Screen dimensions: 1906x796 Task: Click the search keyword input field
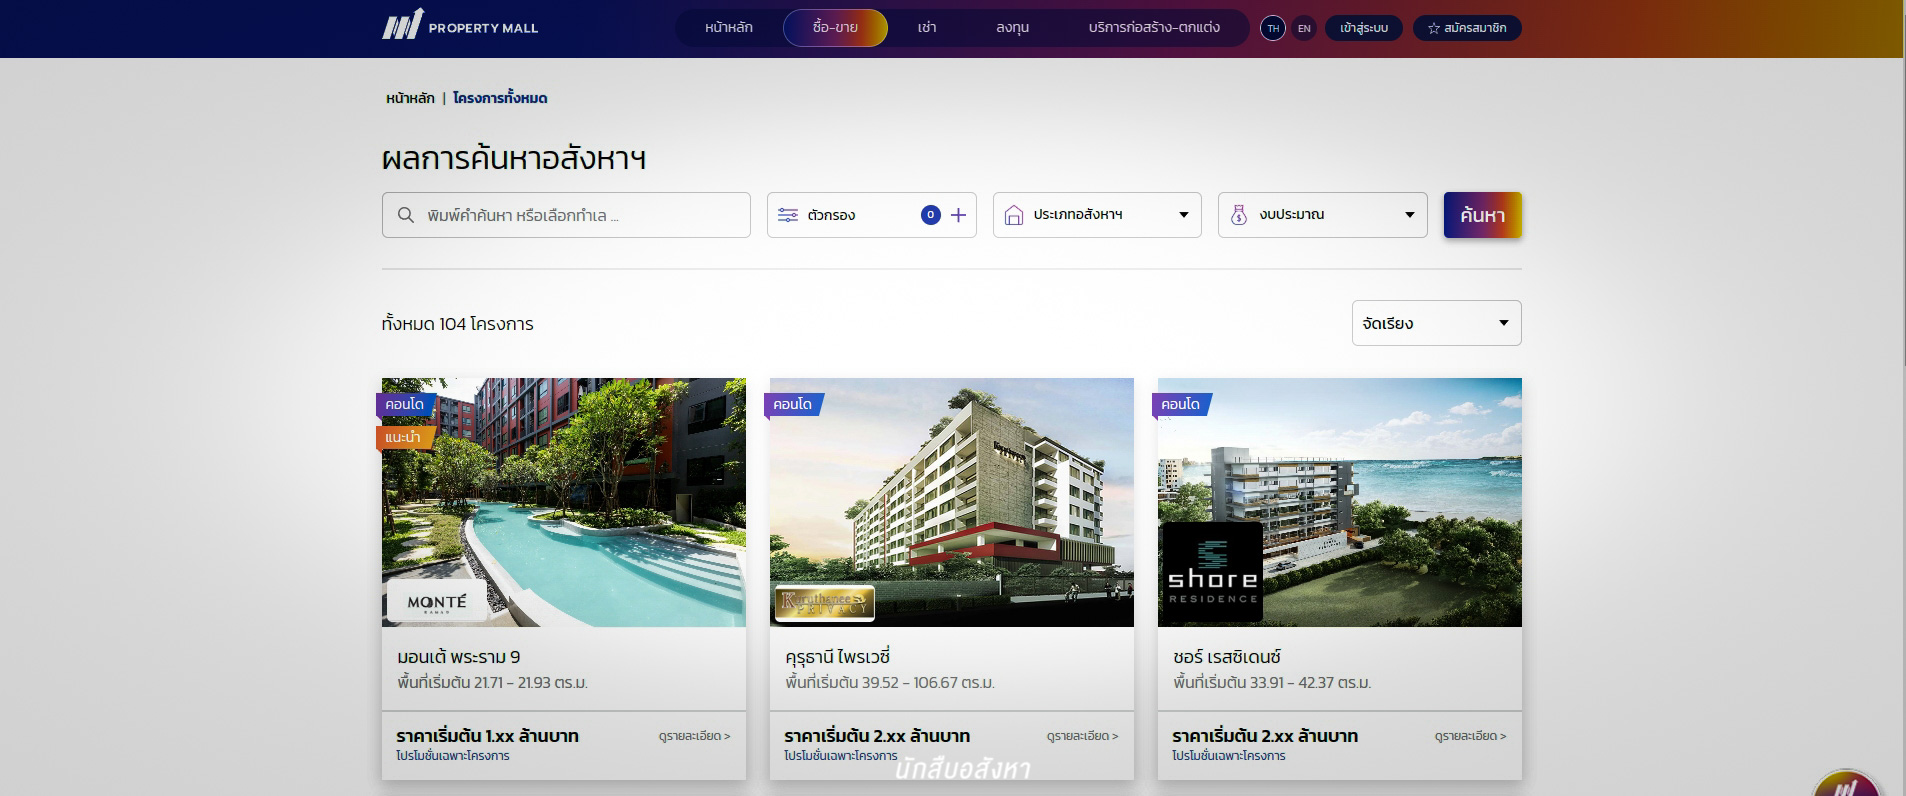[x=566, y=215]
